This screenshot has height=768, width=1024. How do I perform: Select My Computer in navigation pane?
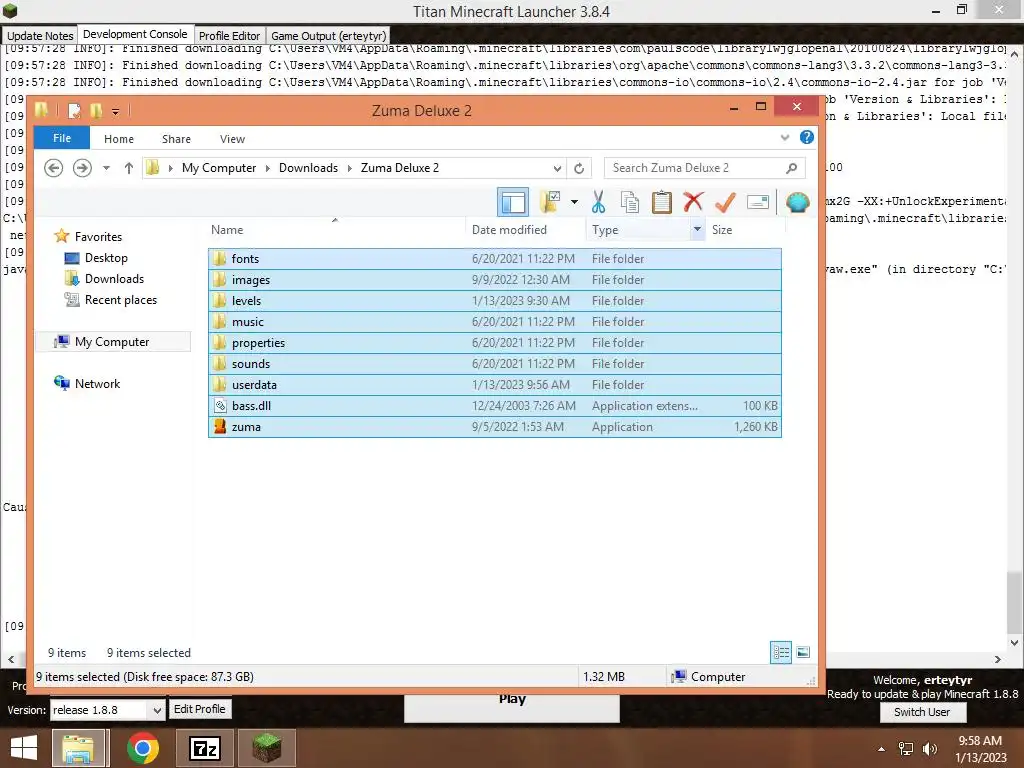coord(112,342)
